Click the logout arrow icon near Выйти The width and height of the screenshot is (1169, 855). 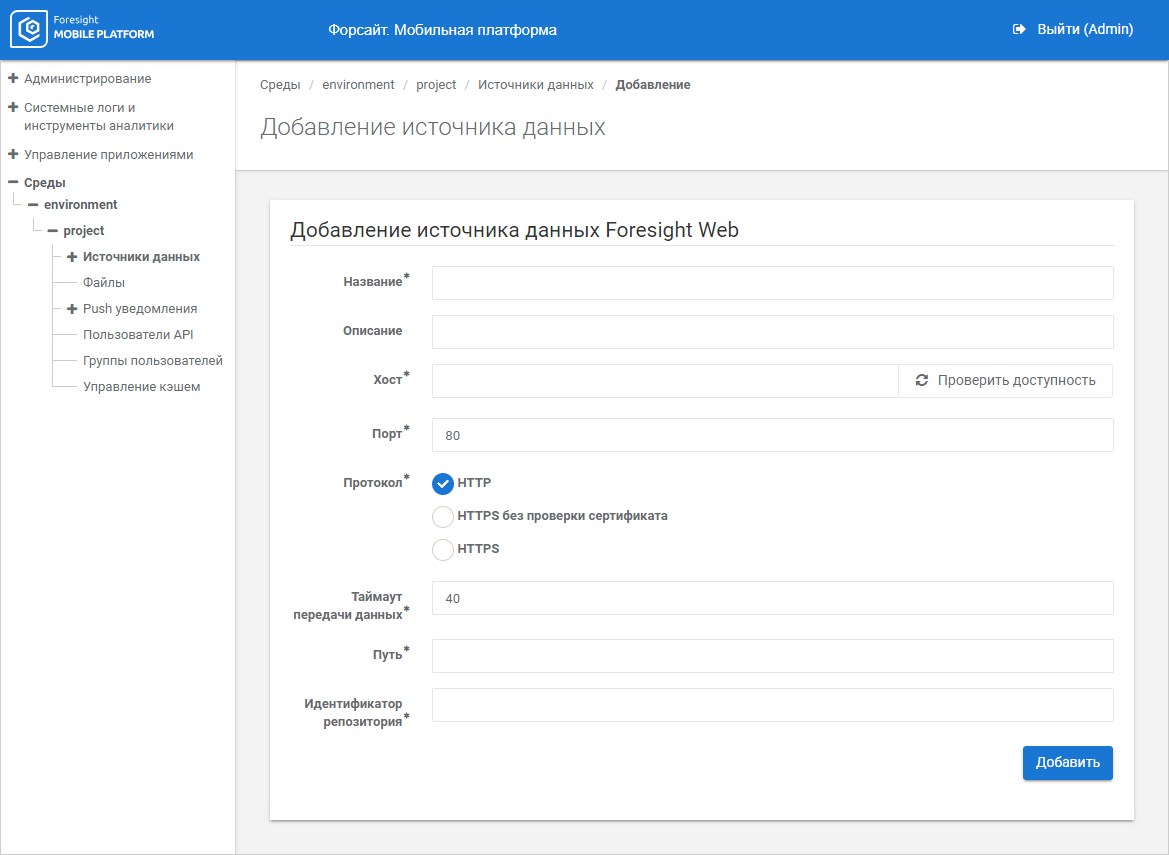[x=1019, y=30]
